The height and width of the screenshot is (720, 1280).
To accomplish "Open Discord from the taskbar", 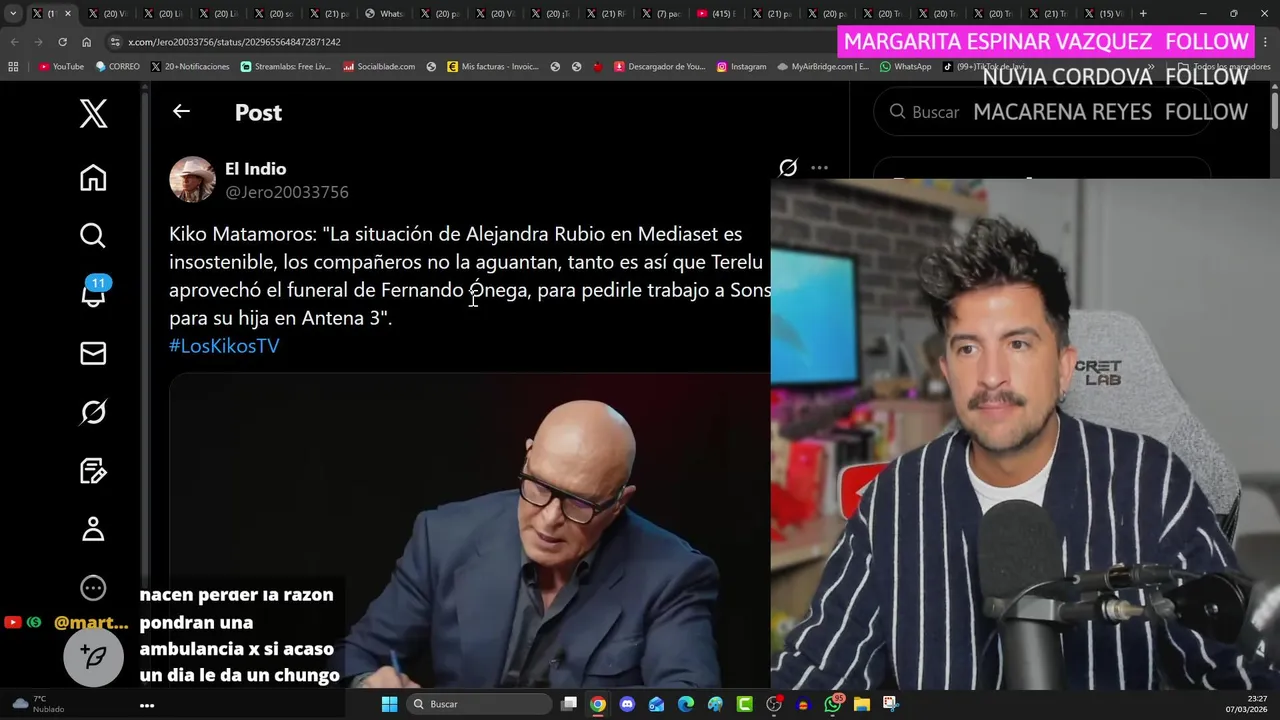I will point(627,704).
